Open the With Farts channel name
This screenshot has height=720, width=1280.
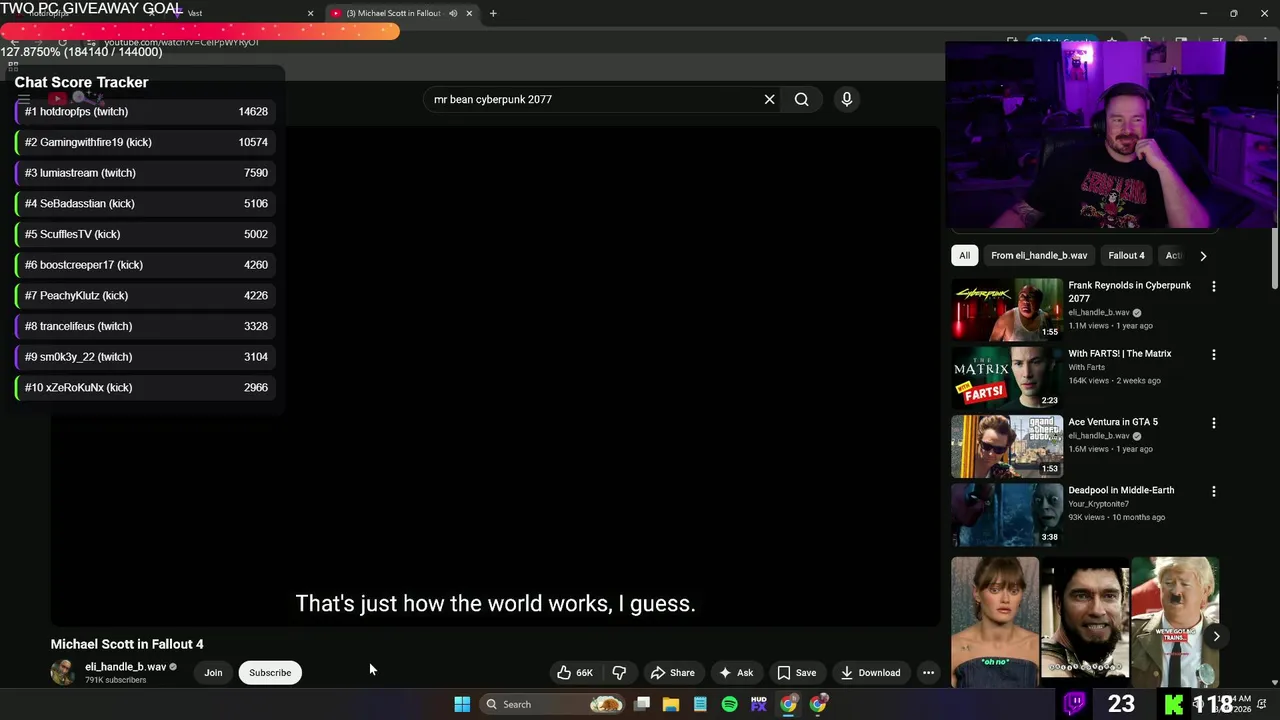click(x=1086, y=367)
